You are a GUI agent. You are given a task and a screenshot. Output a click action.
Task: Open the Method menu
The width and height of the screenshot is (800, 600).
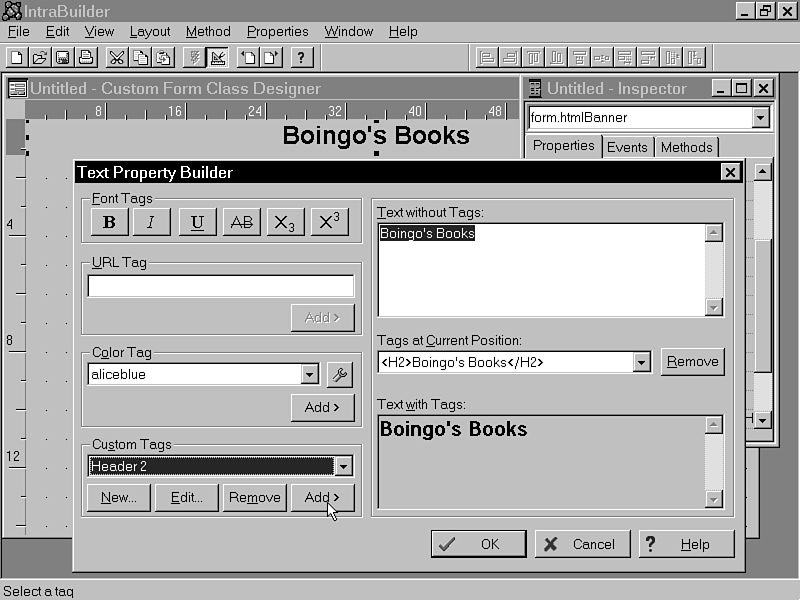pyautogui.click(x=208, y=32)
